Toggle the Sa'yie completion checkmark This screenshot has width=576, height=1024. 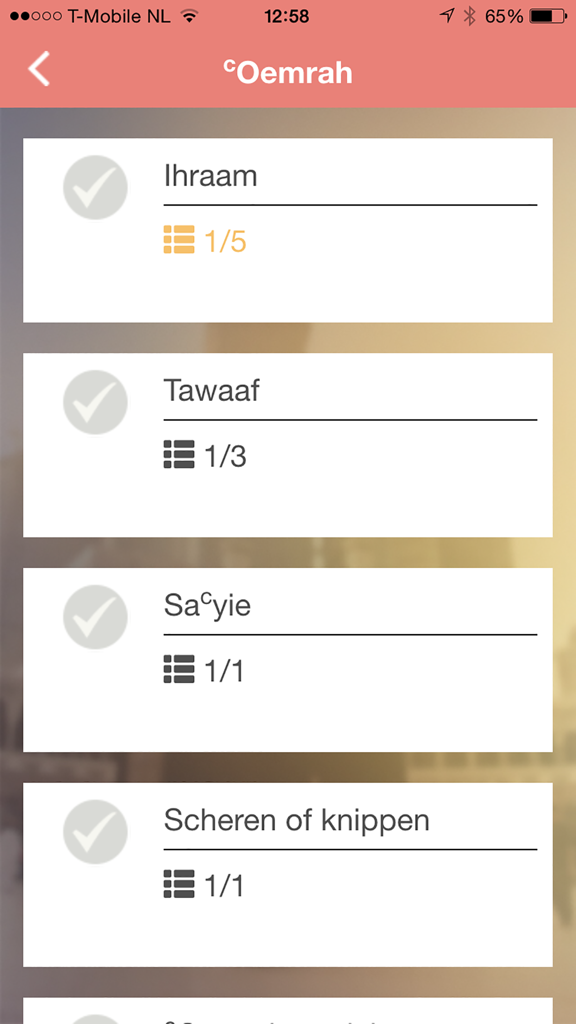(x=95, y=617)
